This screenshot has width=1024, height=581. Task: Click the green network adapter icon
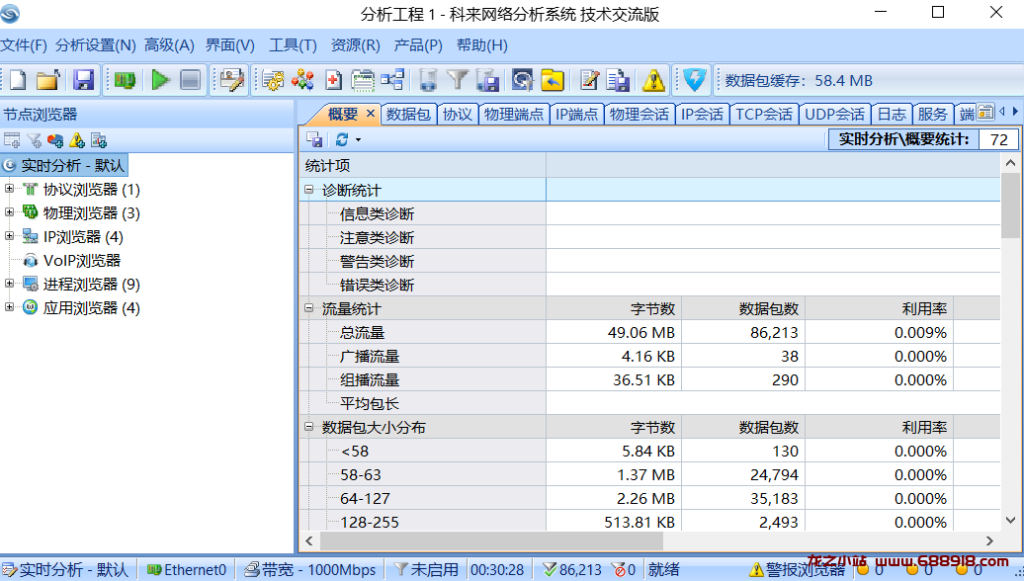click(125, 80)
